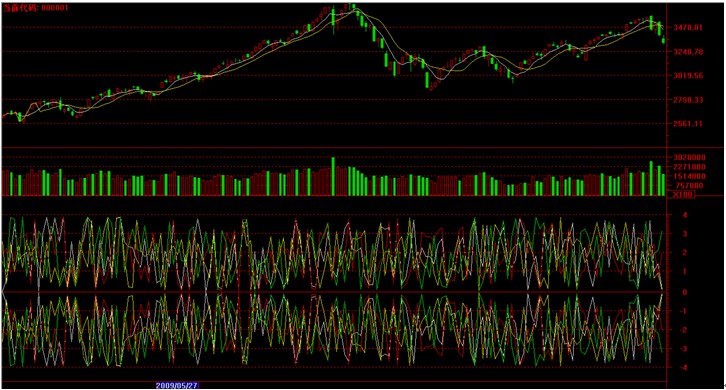Click the 1514000 volume axis label
This screenshot has height=390, width=726.
(x=690, y=176)
